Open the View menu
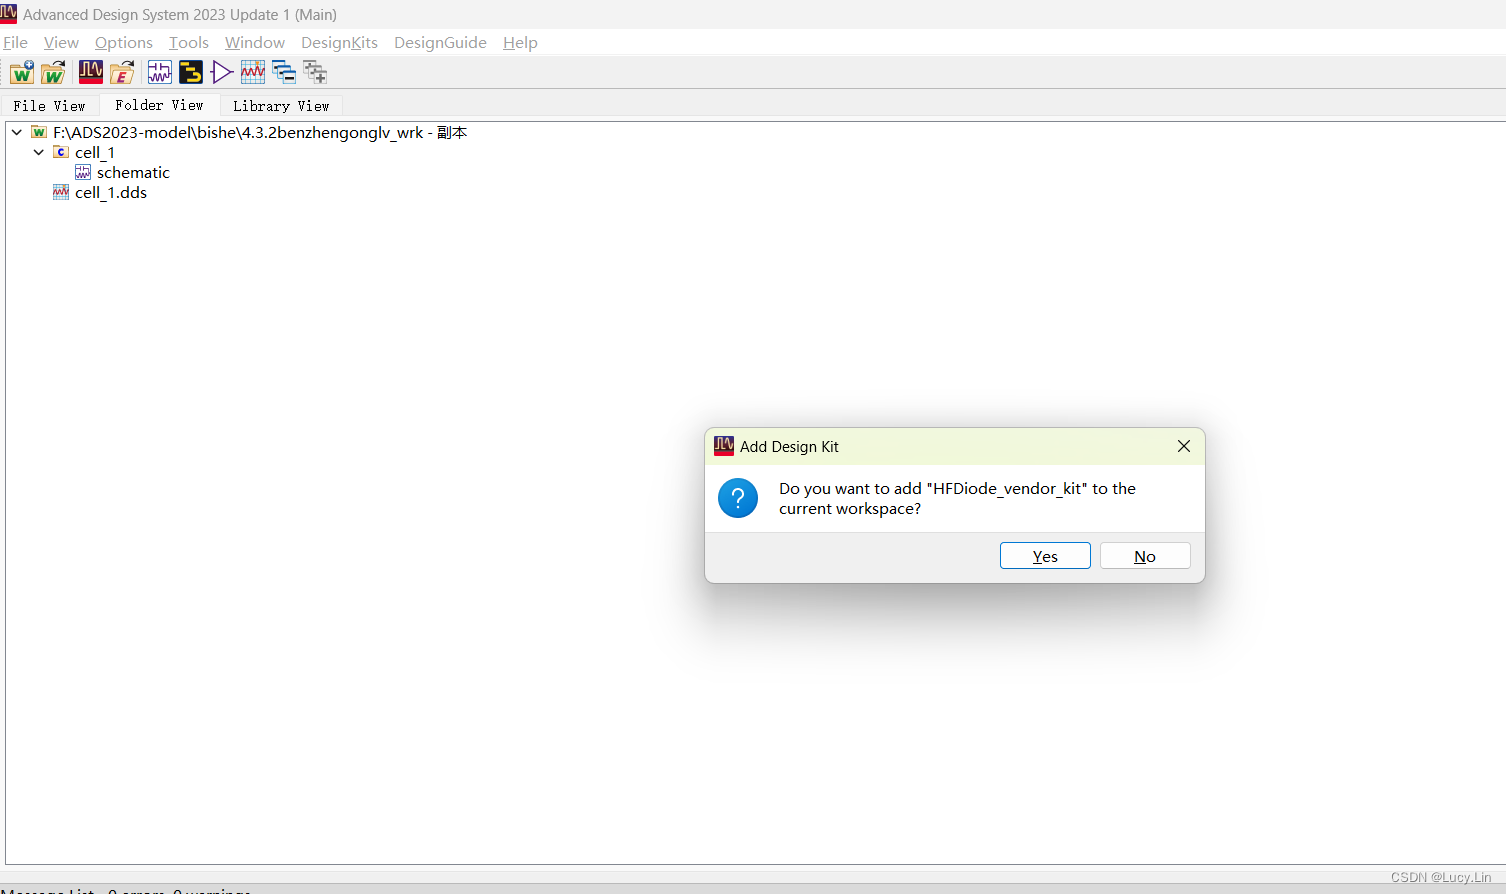Viewport: 1506px width, 894px height. click(x=61, y=42)
